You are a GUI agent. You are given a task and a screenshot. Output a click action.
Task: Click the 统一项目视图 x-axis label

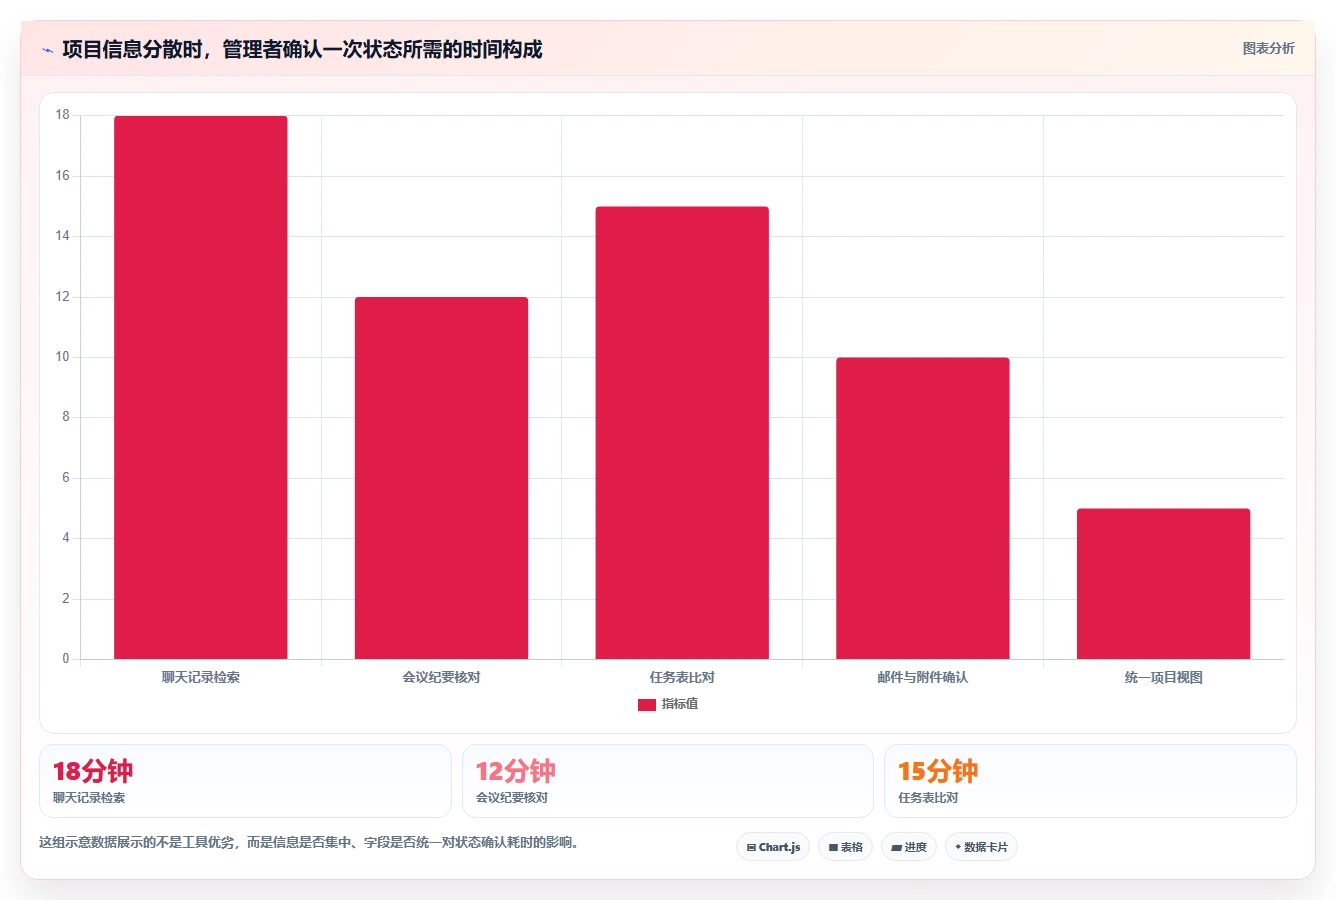tap(1163, 678)
